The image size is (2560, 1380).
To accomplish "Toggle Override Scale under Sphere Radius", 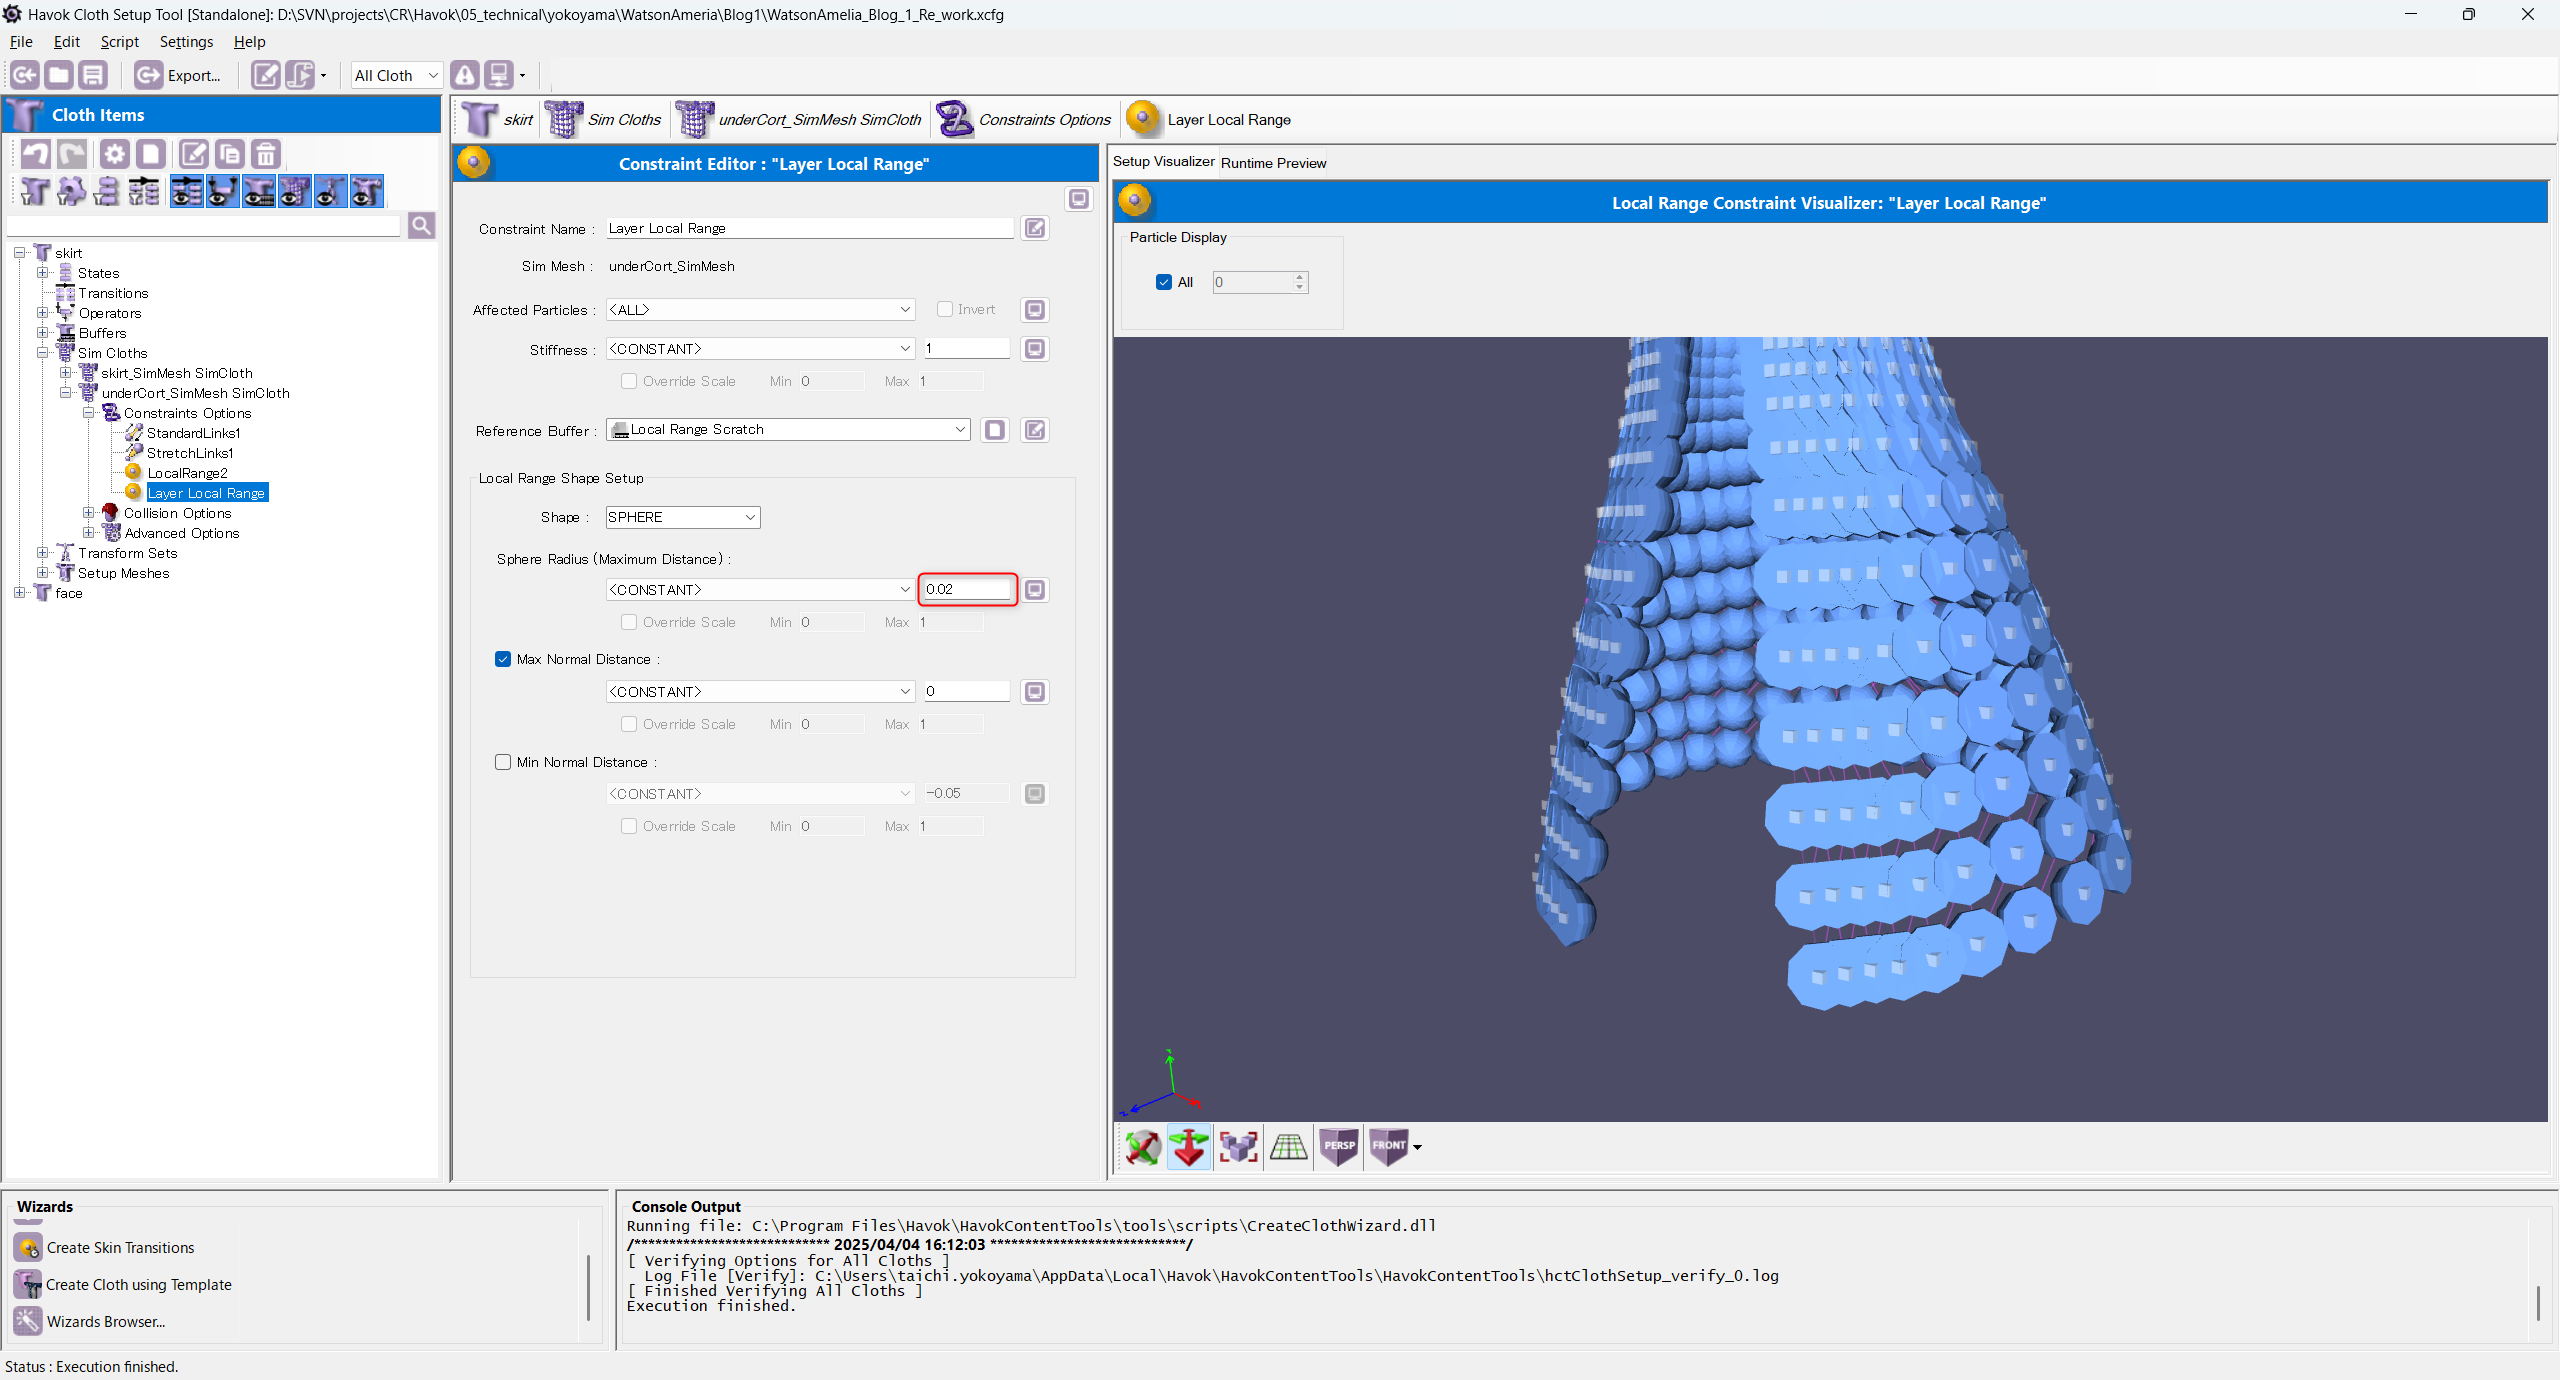I will [x=628, y=622].
